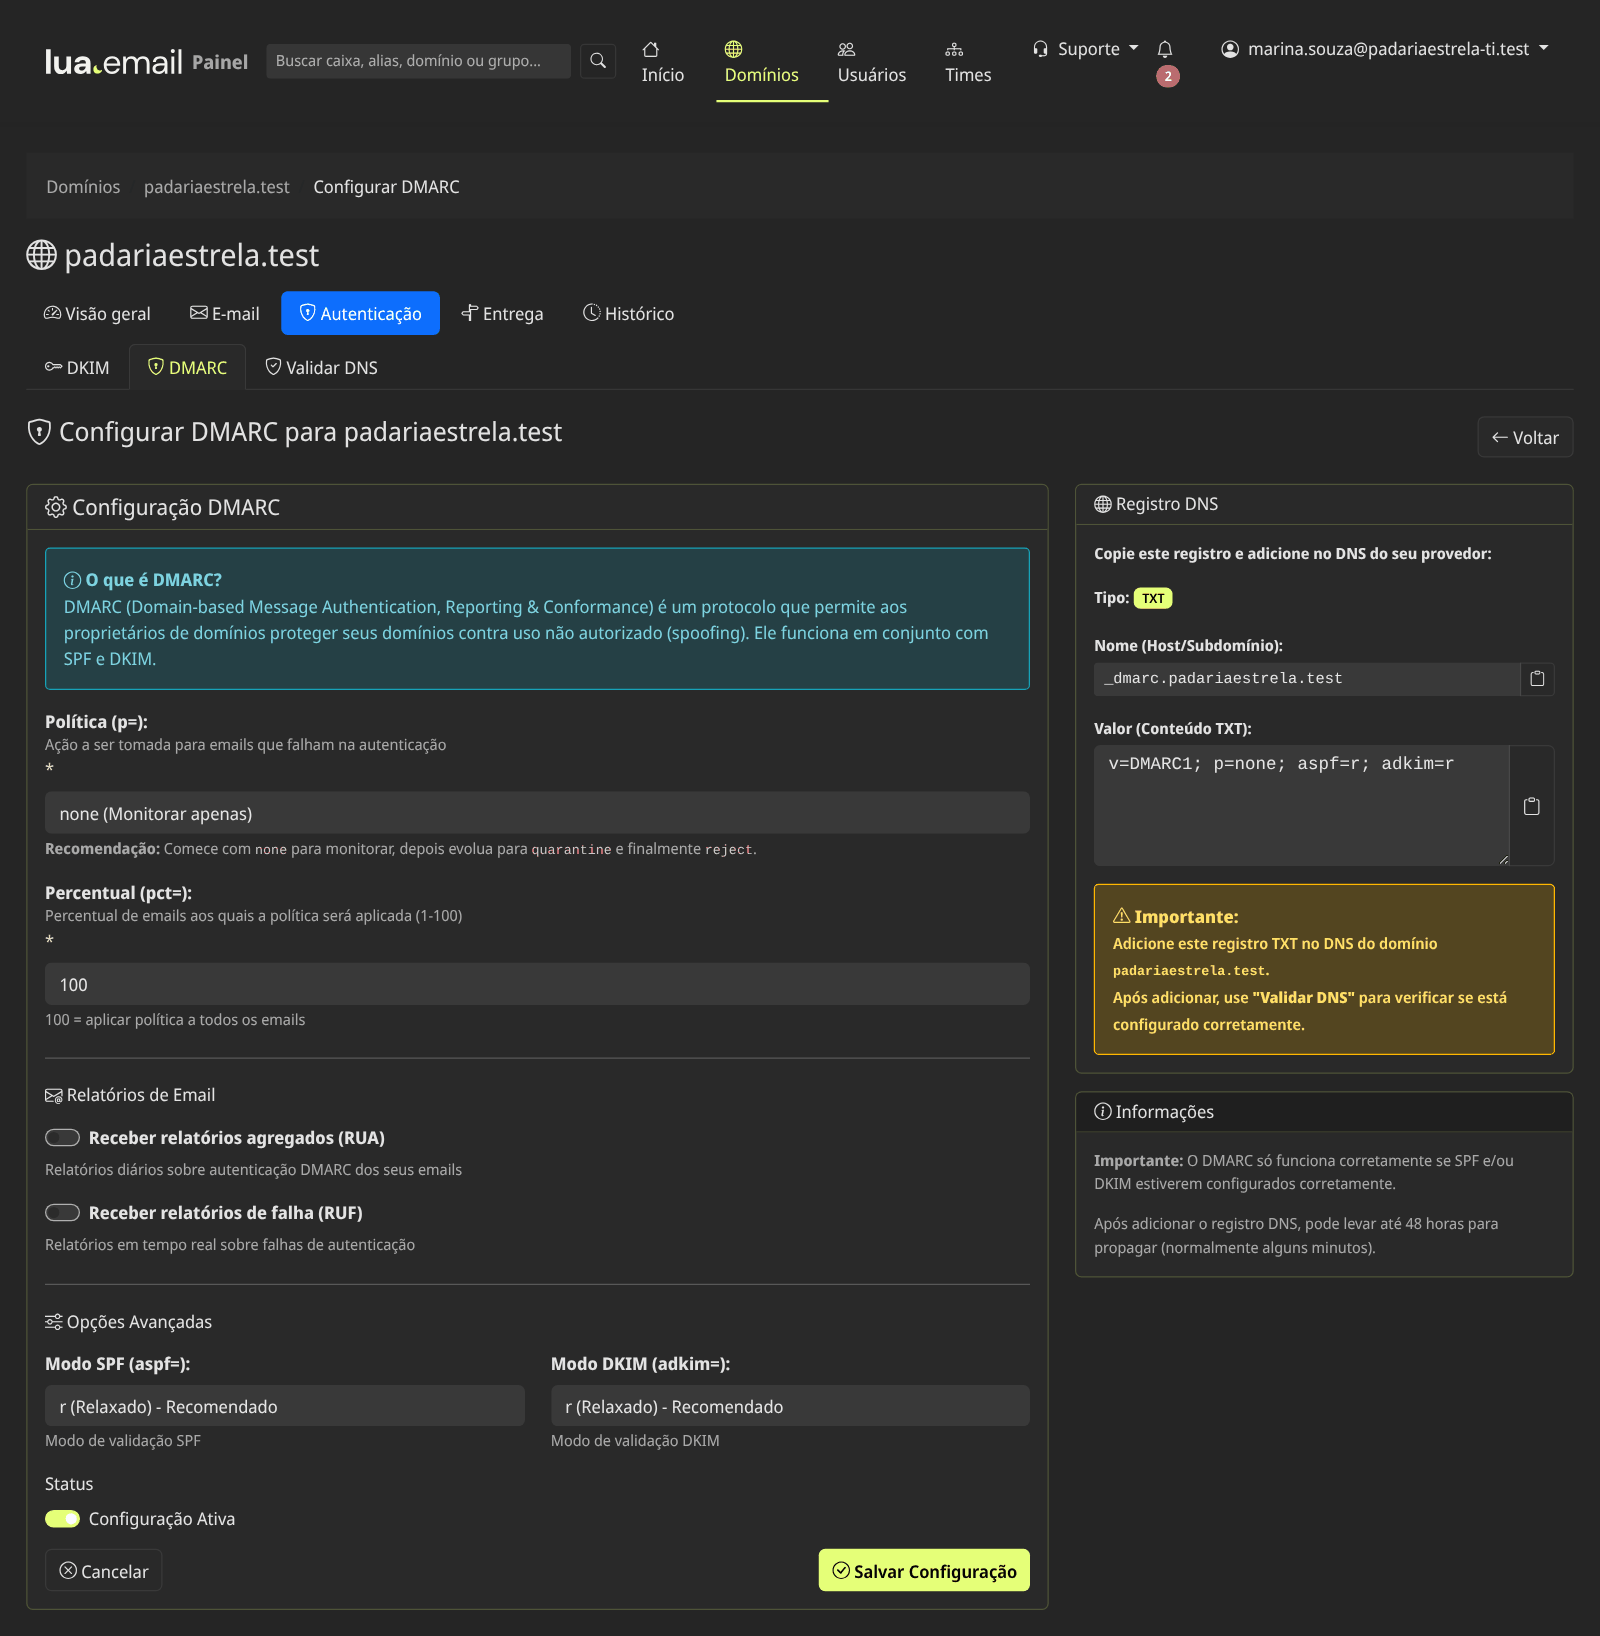Click the Percentual (pct=) input field
This screenshot has height=1636, width=1600.
click(537, 984)
